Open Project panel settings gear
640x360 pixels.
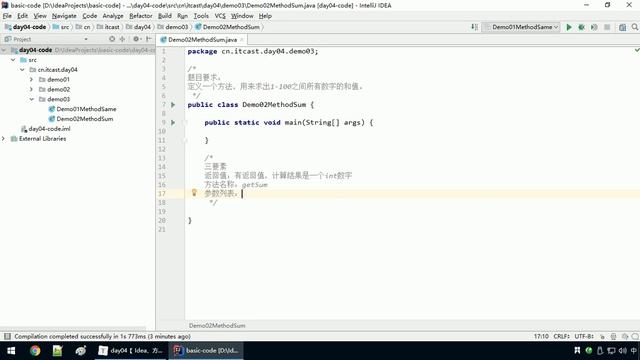(136, 39)
